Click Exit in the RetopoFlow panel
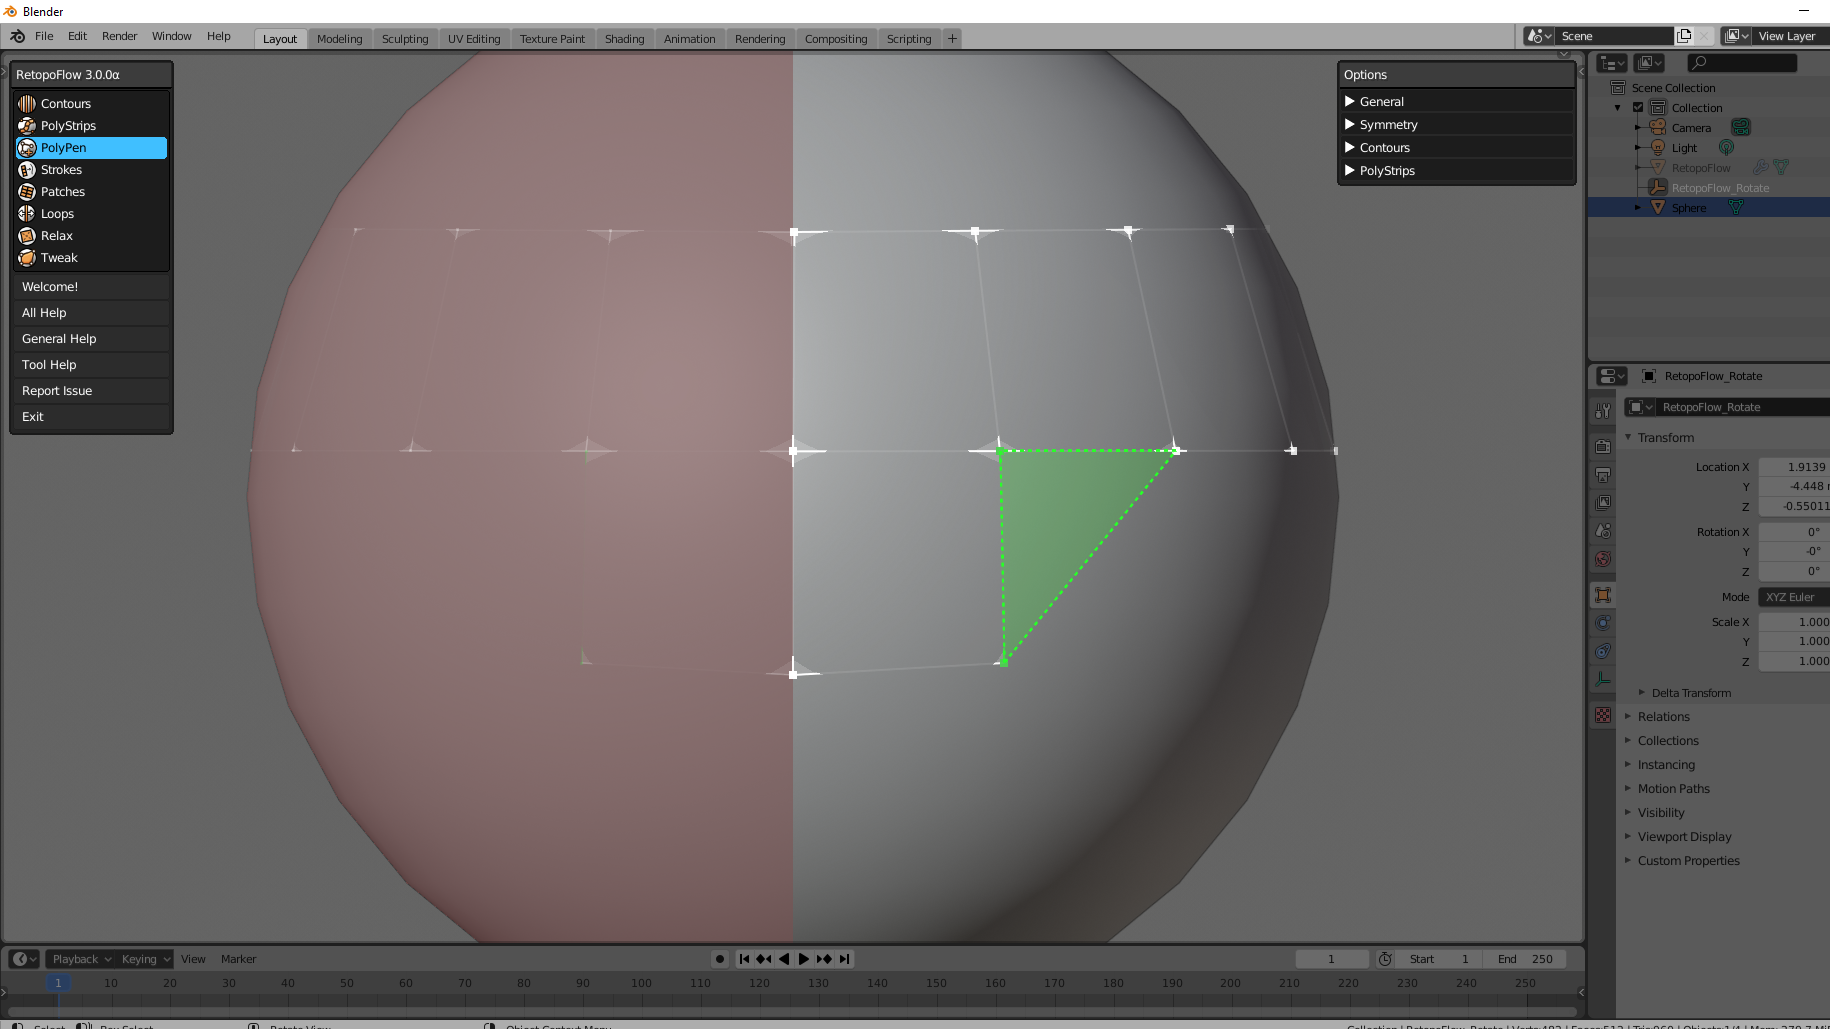Screen dimensions: 1830x1029 (x=33, y=416)
